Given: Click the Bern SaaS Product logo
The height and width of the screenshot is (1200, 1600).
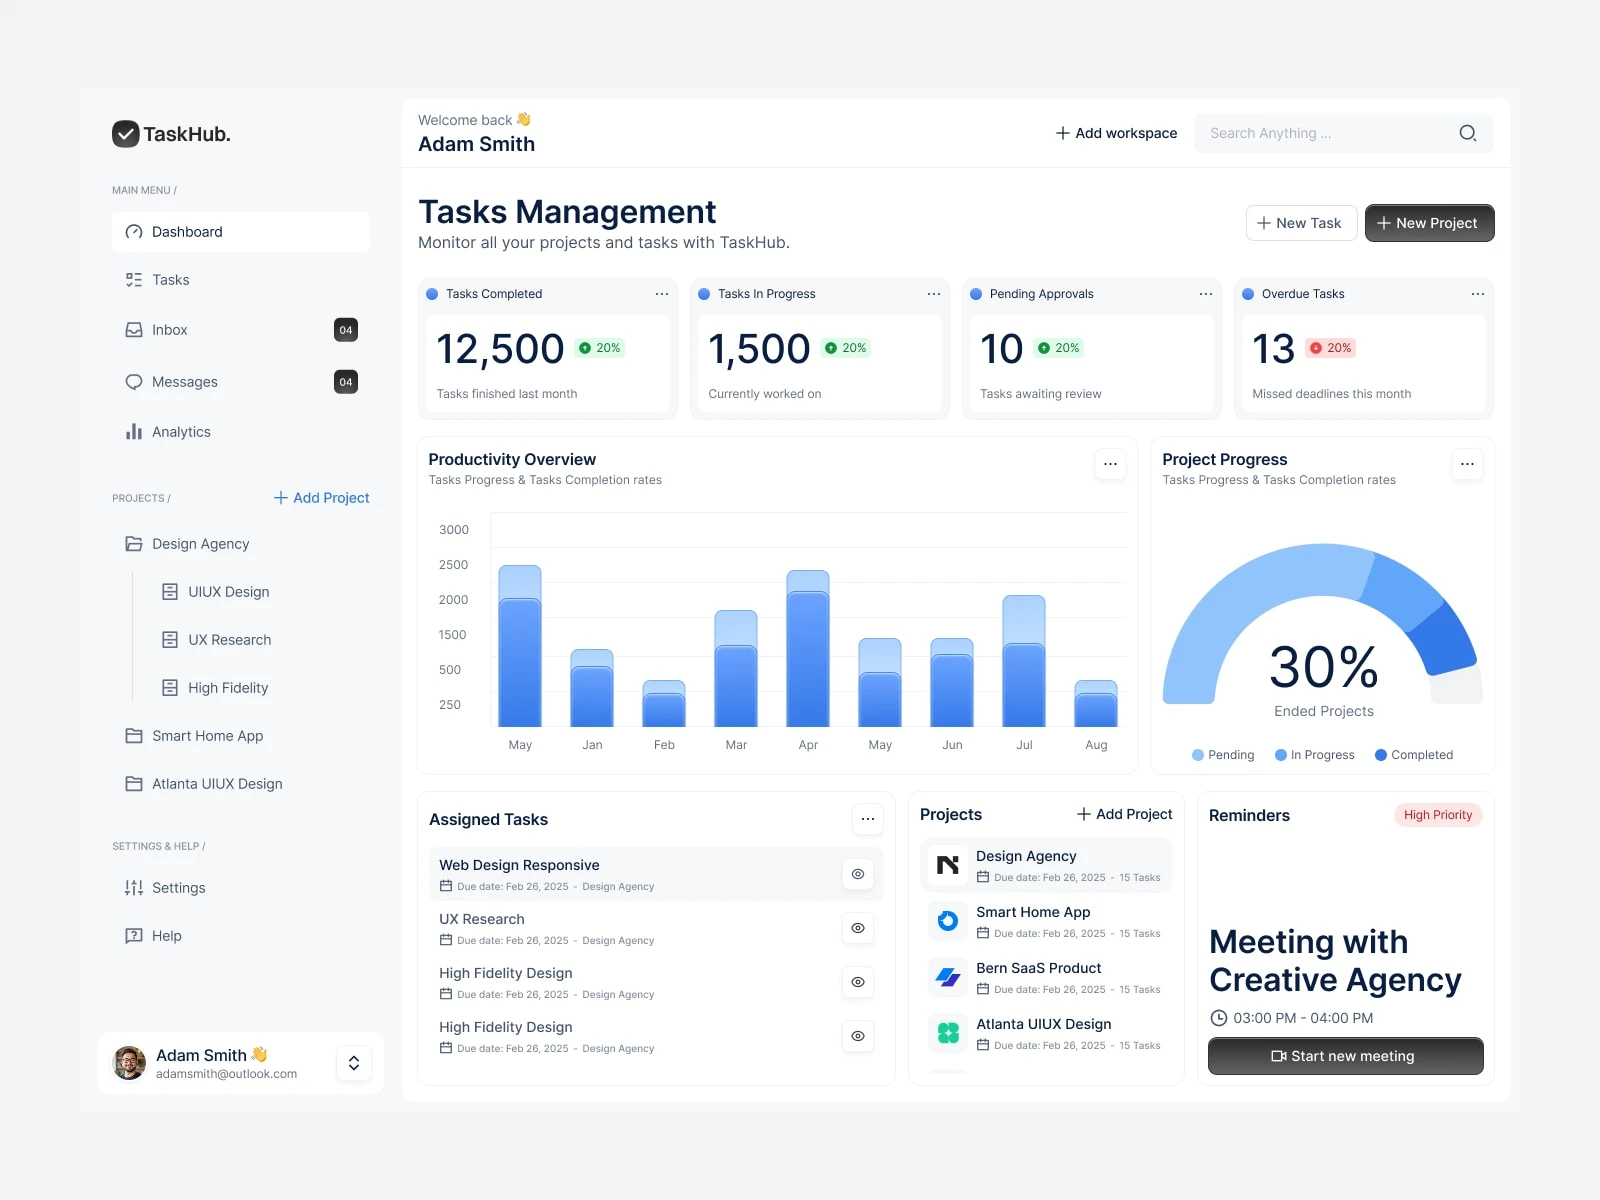Looking at the screenshot, I should tap(948, 977).
